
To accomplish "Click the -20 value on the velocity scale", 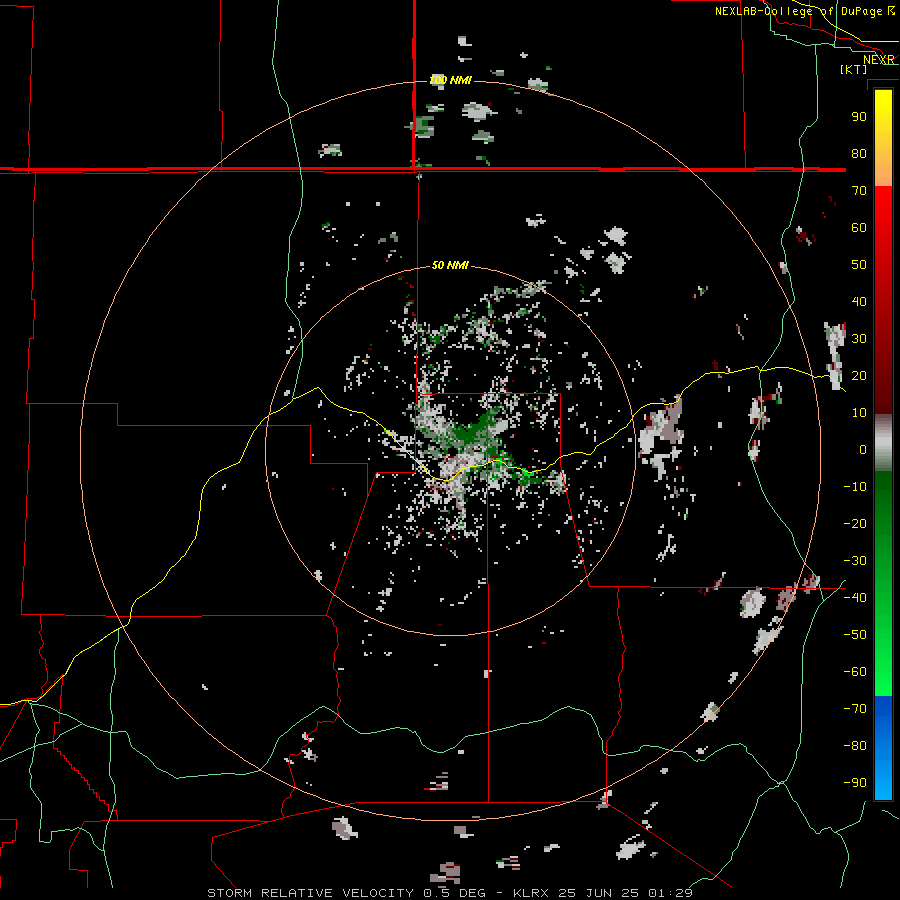I will [x=855, y=524].
